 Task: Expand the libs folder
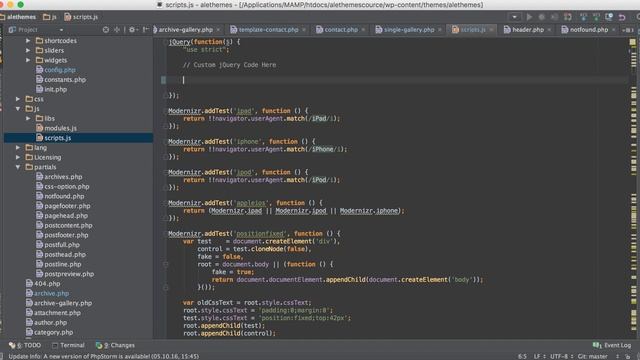[28, 119]
